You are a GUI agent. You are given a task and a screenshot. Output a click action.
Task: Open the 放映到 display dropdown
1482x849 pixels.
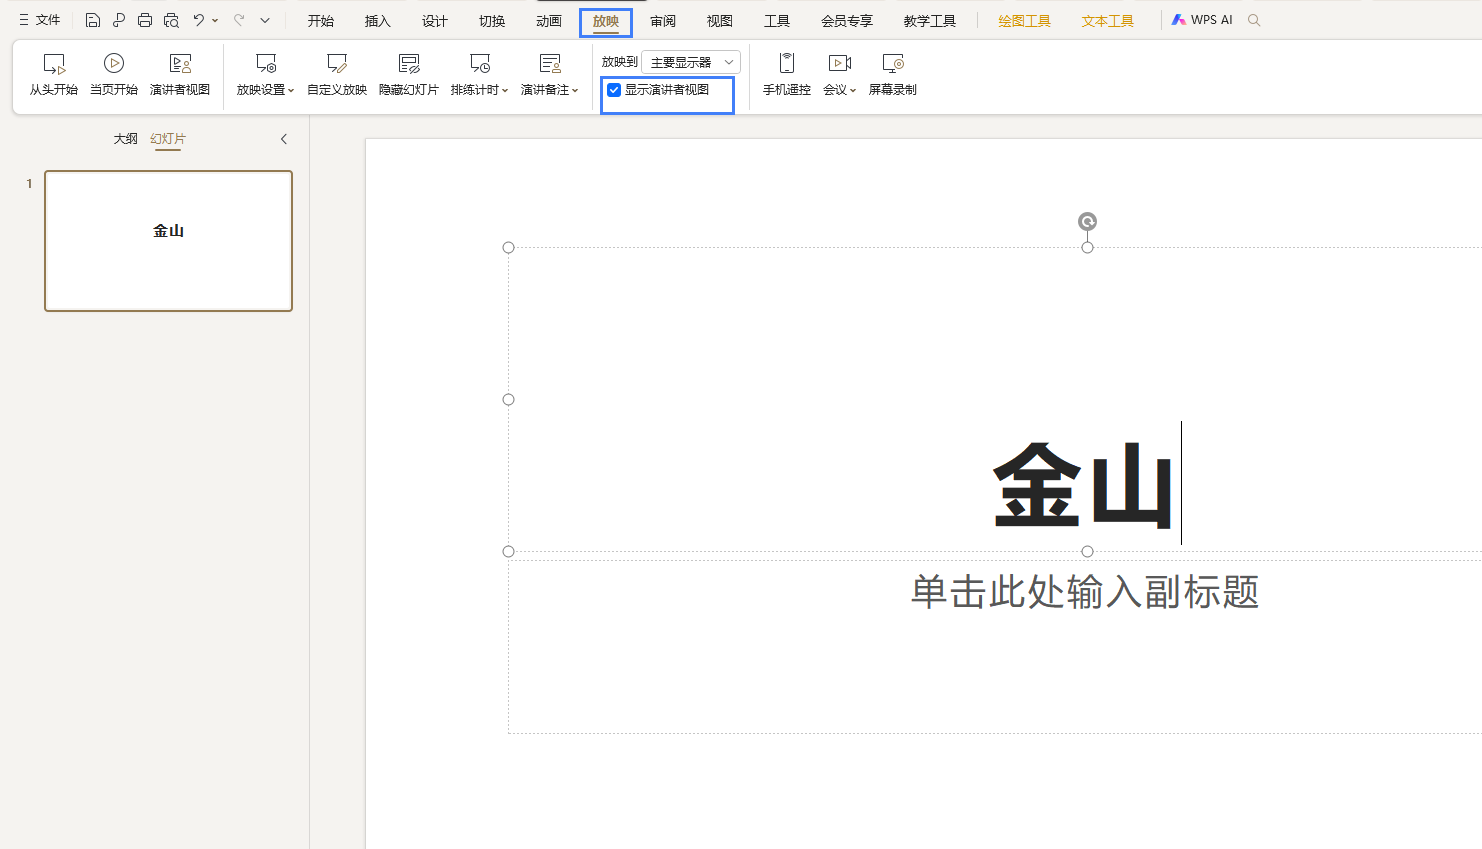691,62
